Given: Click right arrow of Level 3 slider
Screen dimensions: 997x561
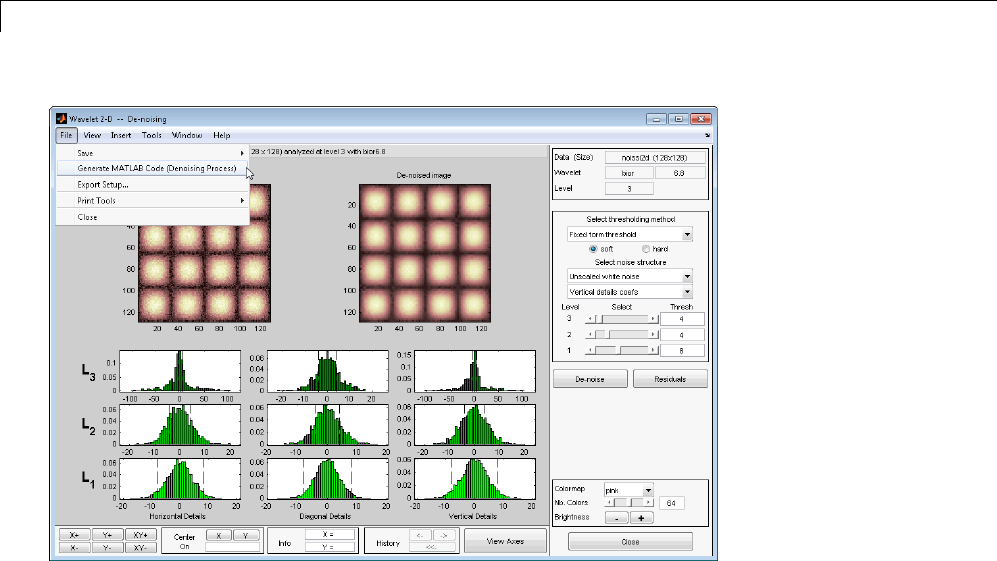Looking at the screenshot, I should coord(653,319).
